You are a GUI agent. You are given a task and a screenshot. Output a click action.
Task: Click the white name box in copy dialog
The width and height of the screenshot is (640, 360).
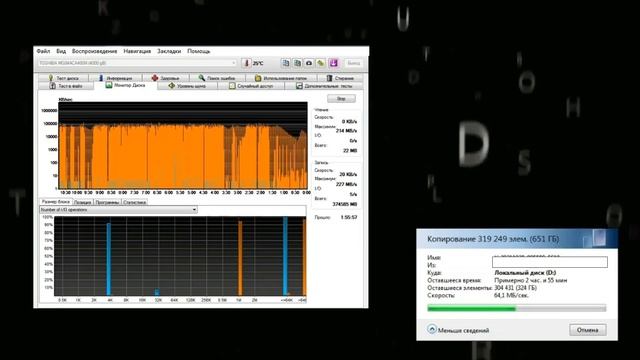pos(550,262)
